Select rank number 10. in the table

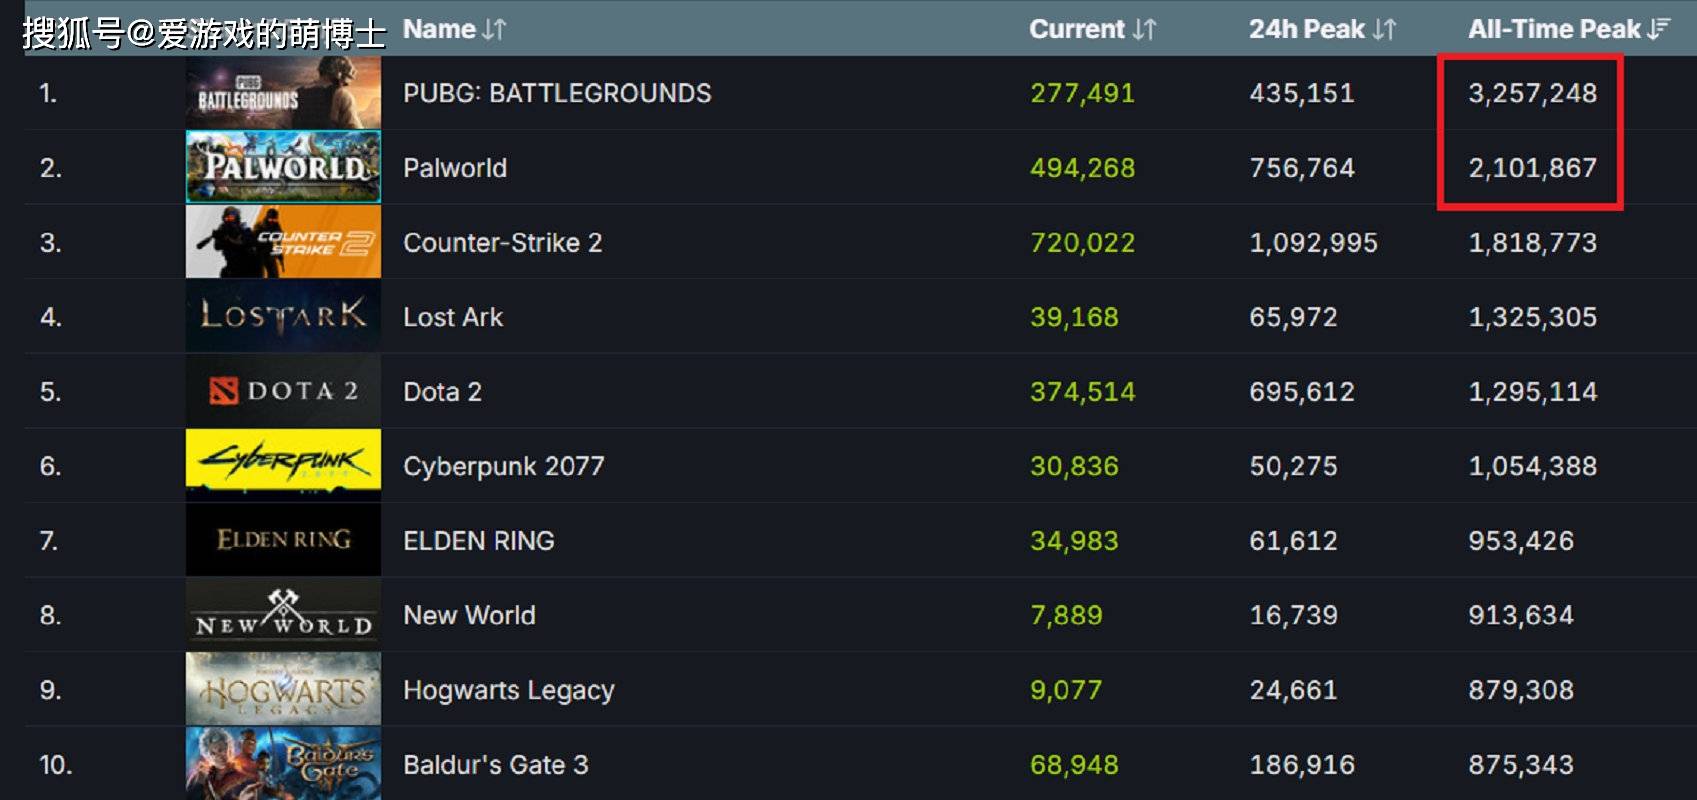(55, 765)
